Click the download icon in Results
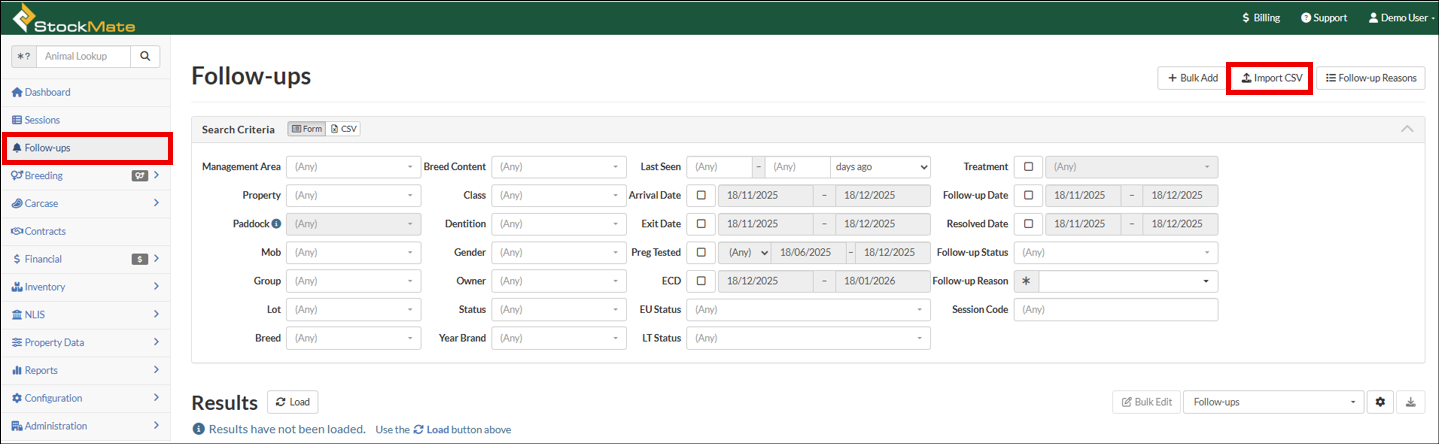1439x444 pixels. (x=1411, y=402)
